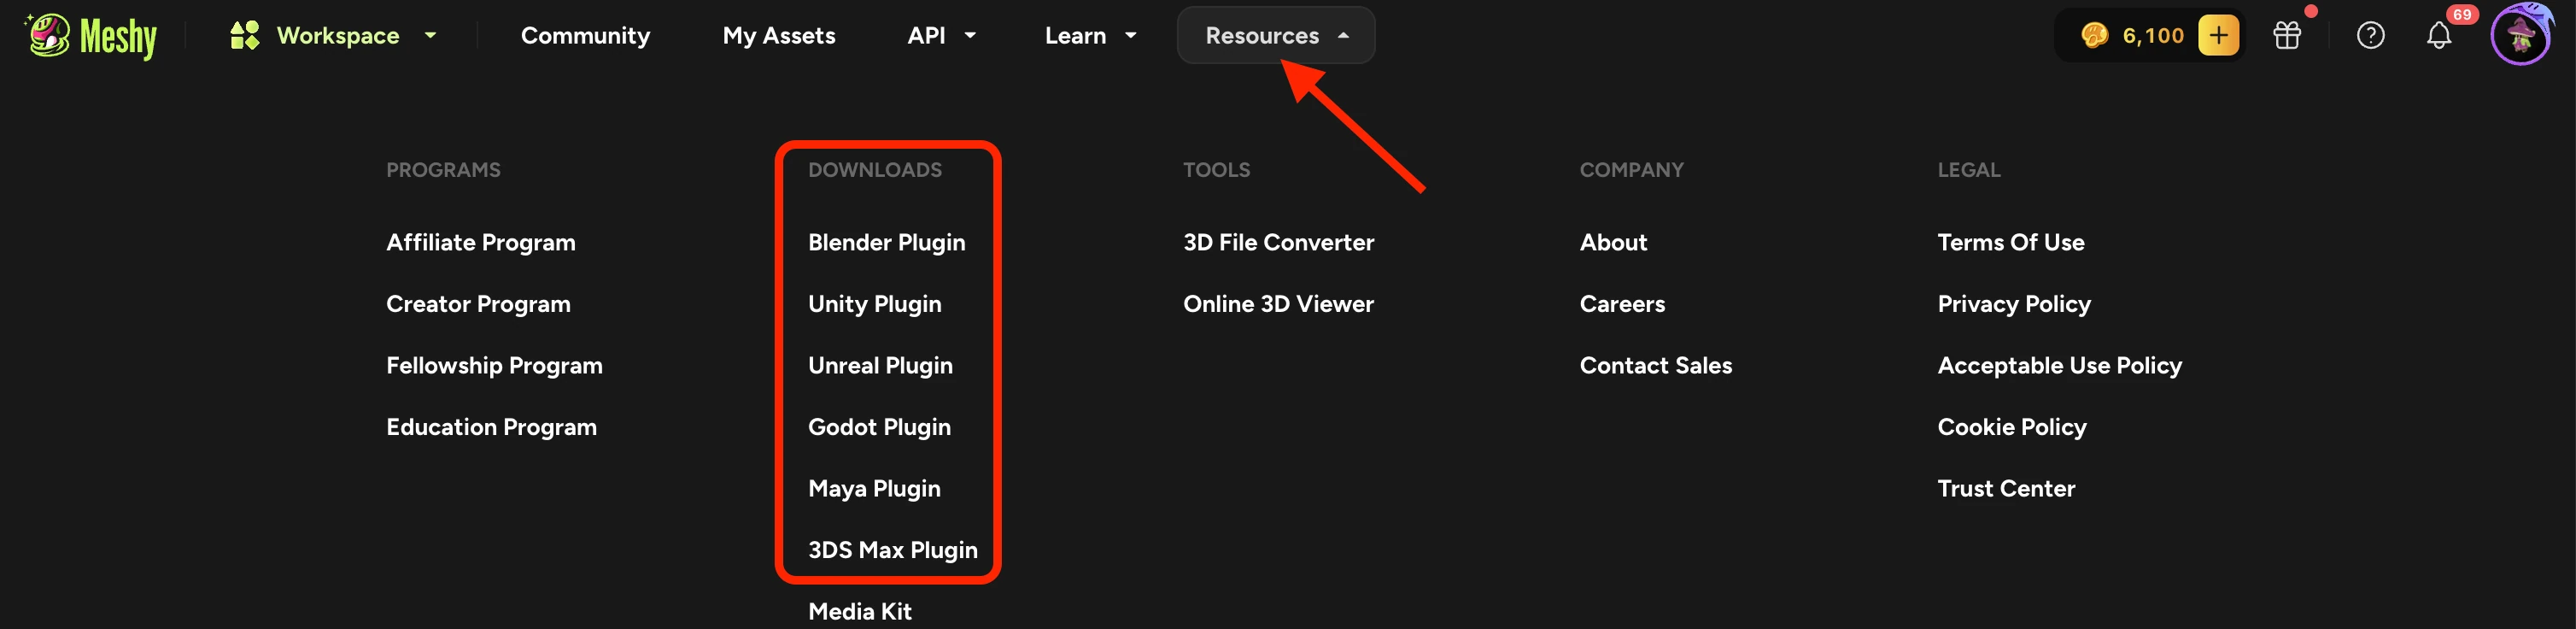
Task: Open the Unity Plugin download
Action: click(x=875, y=304)
